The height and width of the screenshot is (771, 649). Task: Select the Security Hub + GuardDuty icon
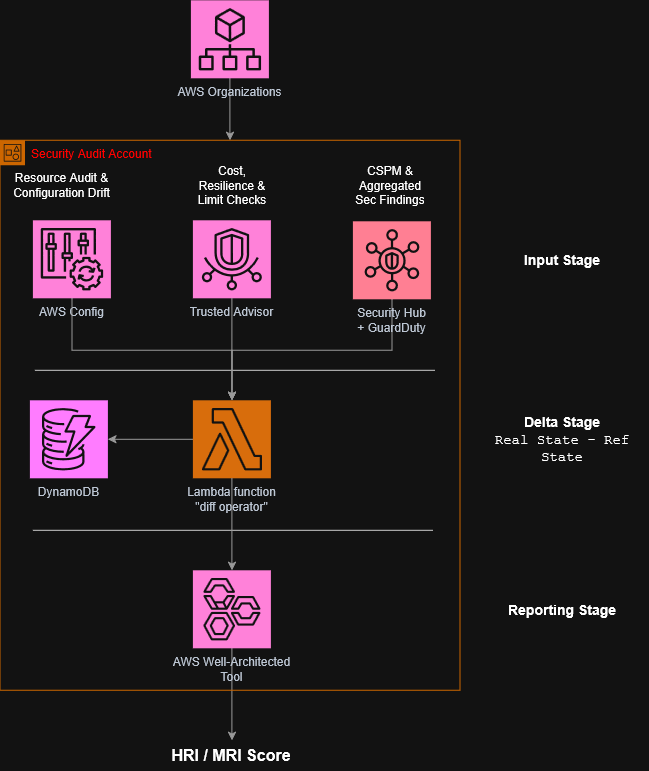[x=392, y=260]
